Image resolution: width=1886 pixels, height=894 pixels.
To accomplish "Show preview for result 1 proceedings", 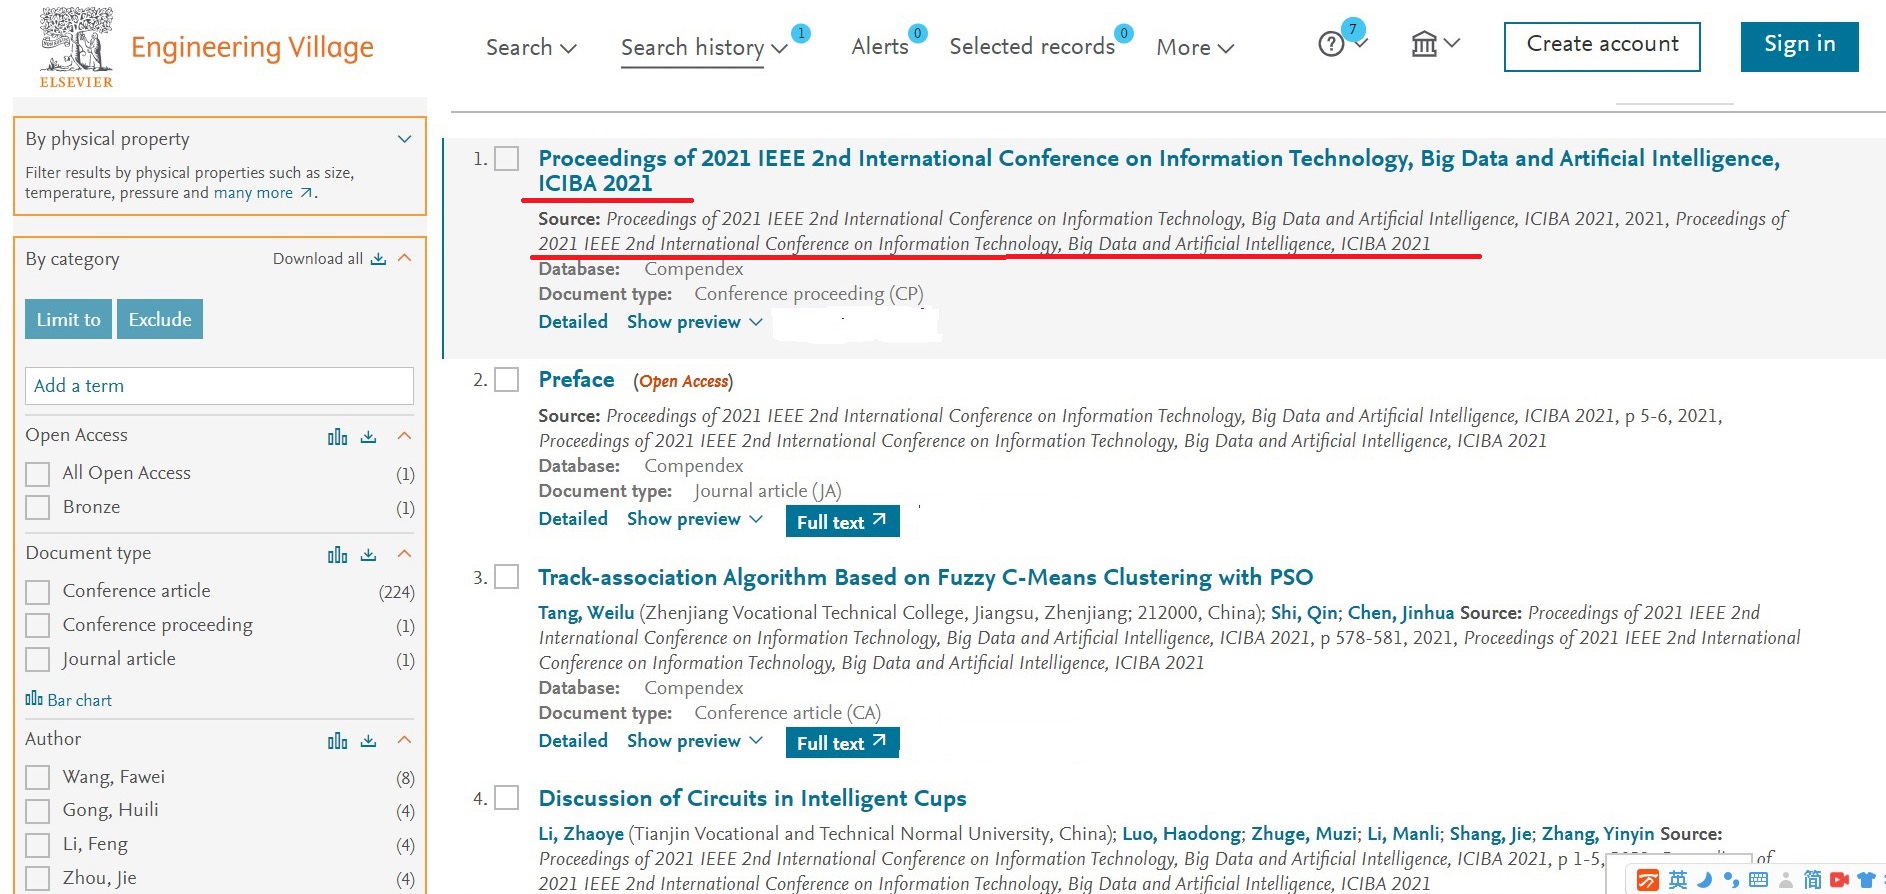I will tap(695, 322).
